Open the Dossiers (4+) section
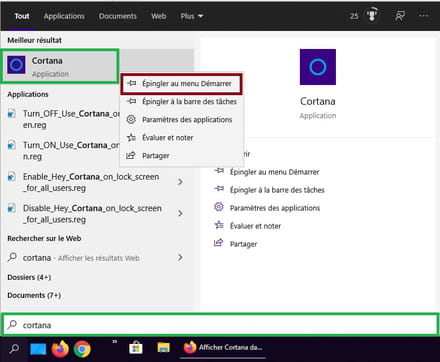Screen dimensions: 440x362 coord(29,277)
